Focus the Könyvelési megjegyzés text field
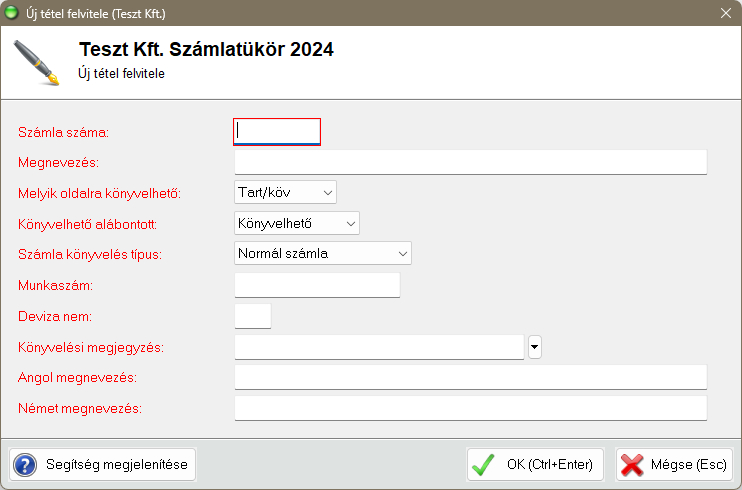 [x=379, y=347]
